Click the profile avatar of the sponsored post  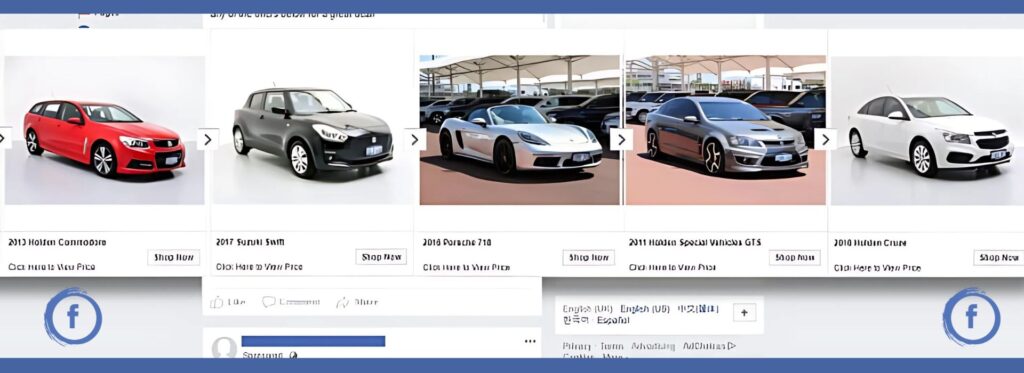click(x=224, y=348)
